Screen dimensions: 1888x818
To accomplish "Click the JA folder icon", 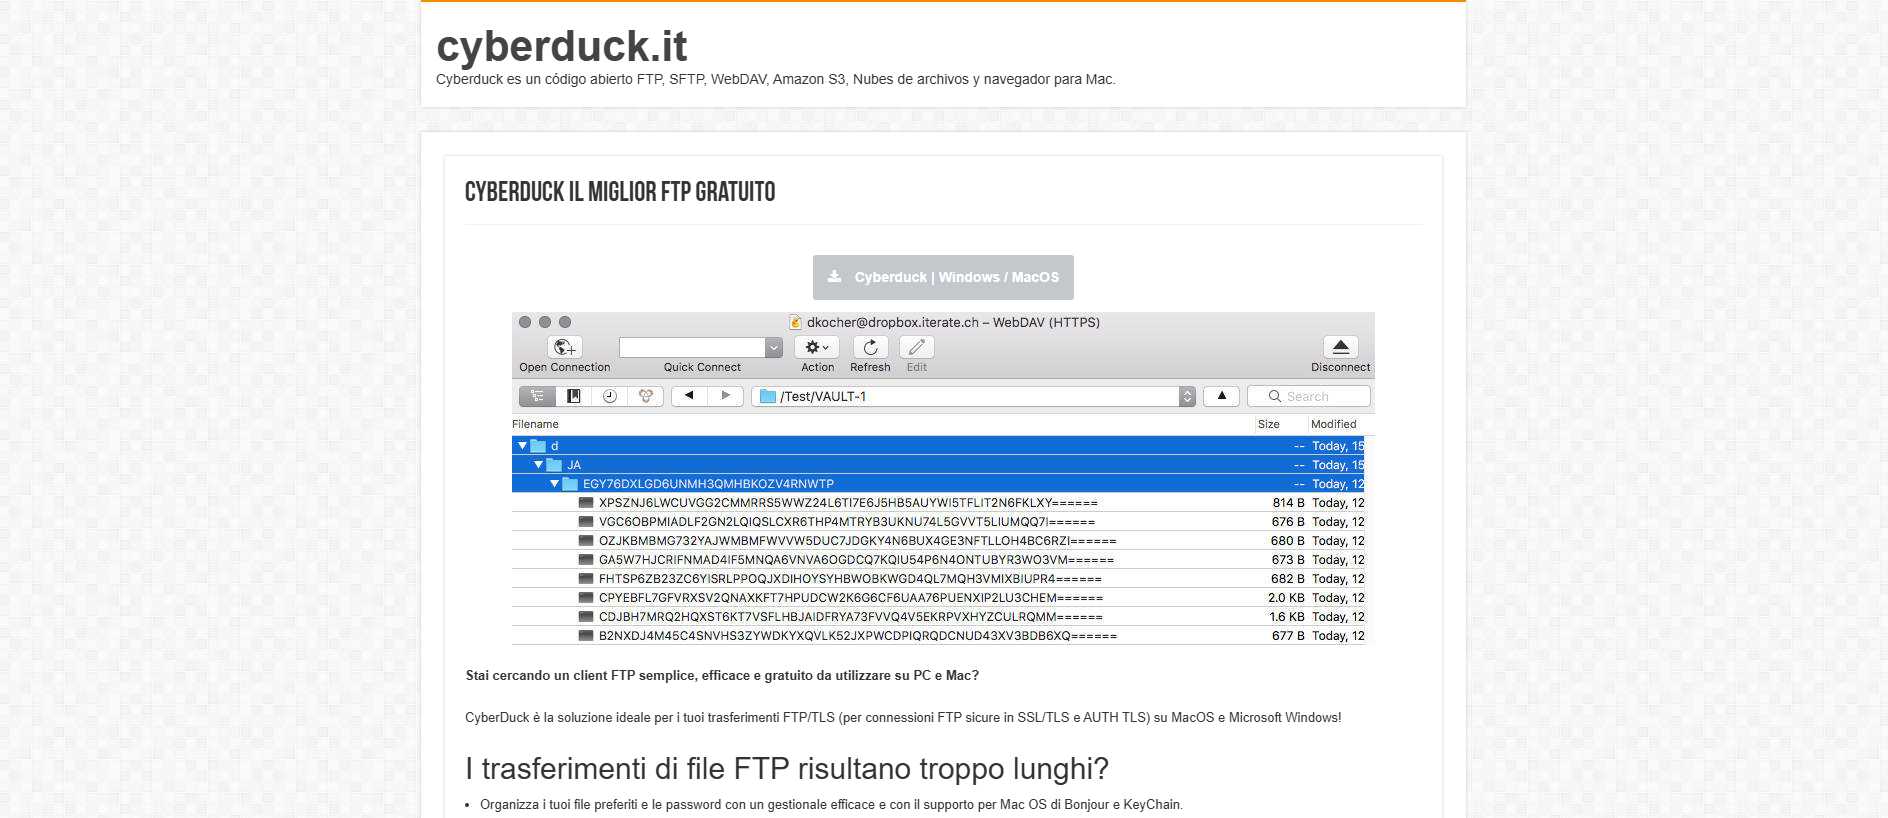I will coord(554,465).
